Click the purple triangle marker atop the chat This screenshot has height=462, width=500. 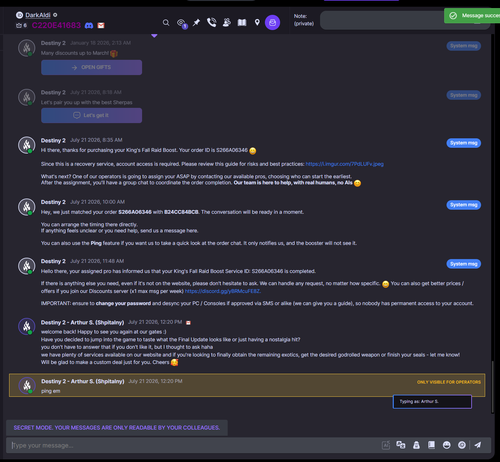[x=154, y=35]
